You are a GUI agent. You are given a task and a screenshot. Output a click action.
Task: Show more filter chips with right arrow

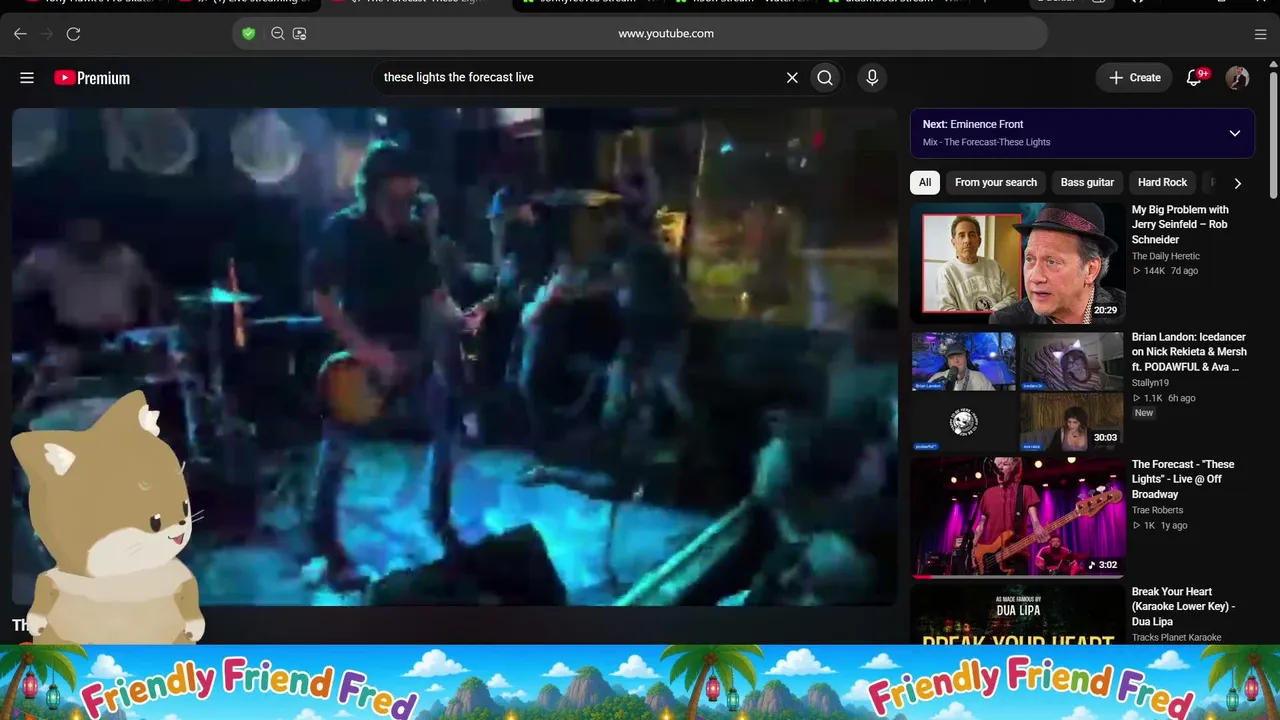click(x=1237, y=183)
